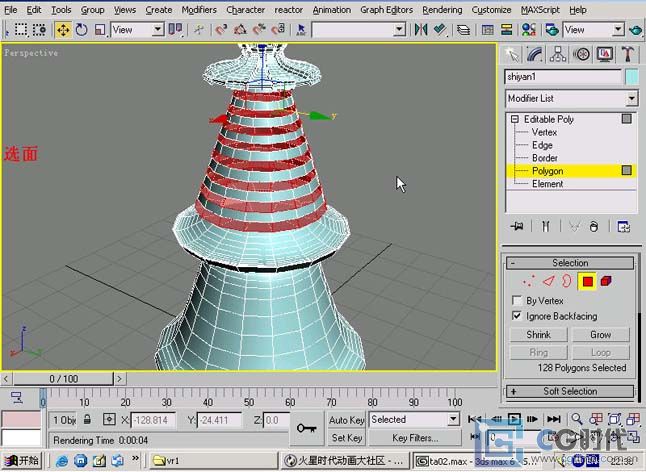This screenshot has width=646, height=472.
Task: Switch to Motion command panel
Action: (x=581, y=54)
